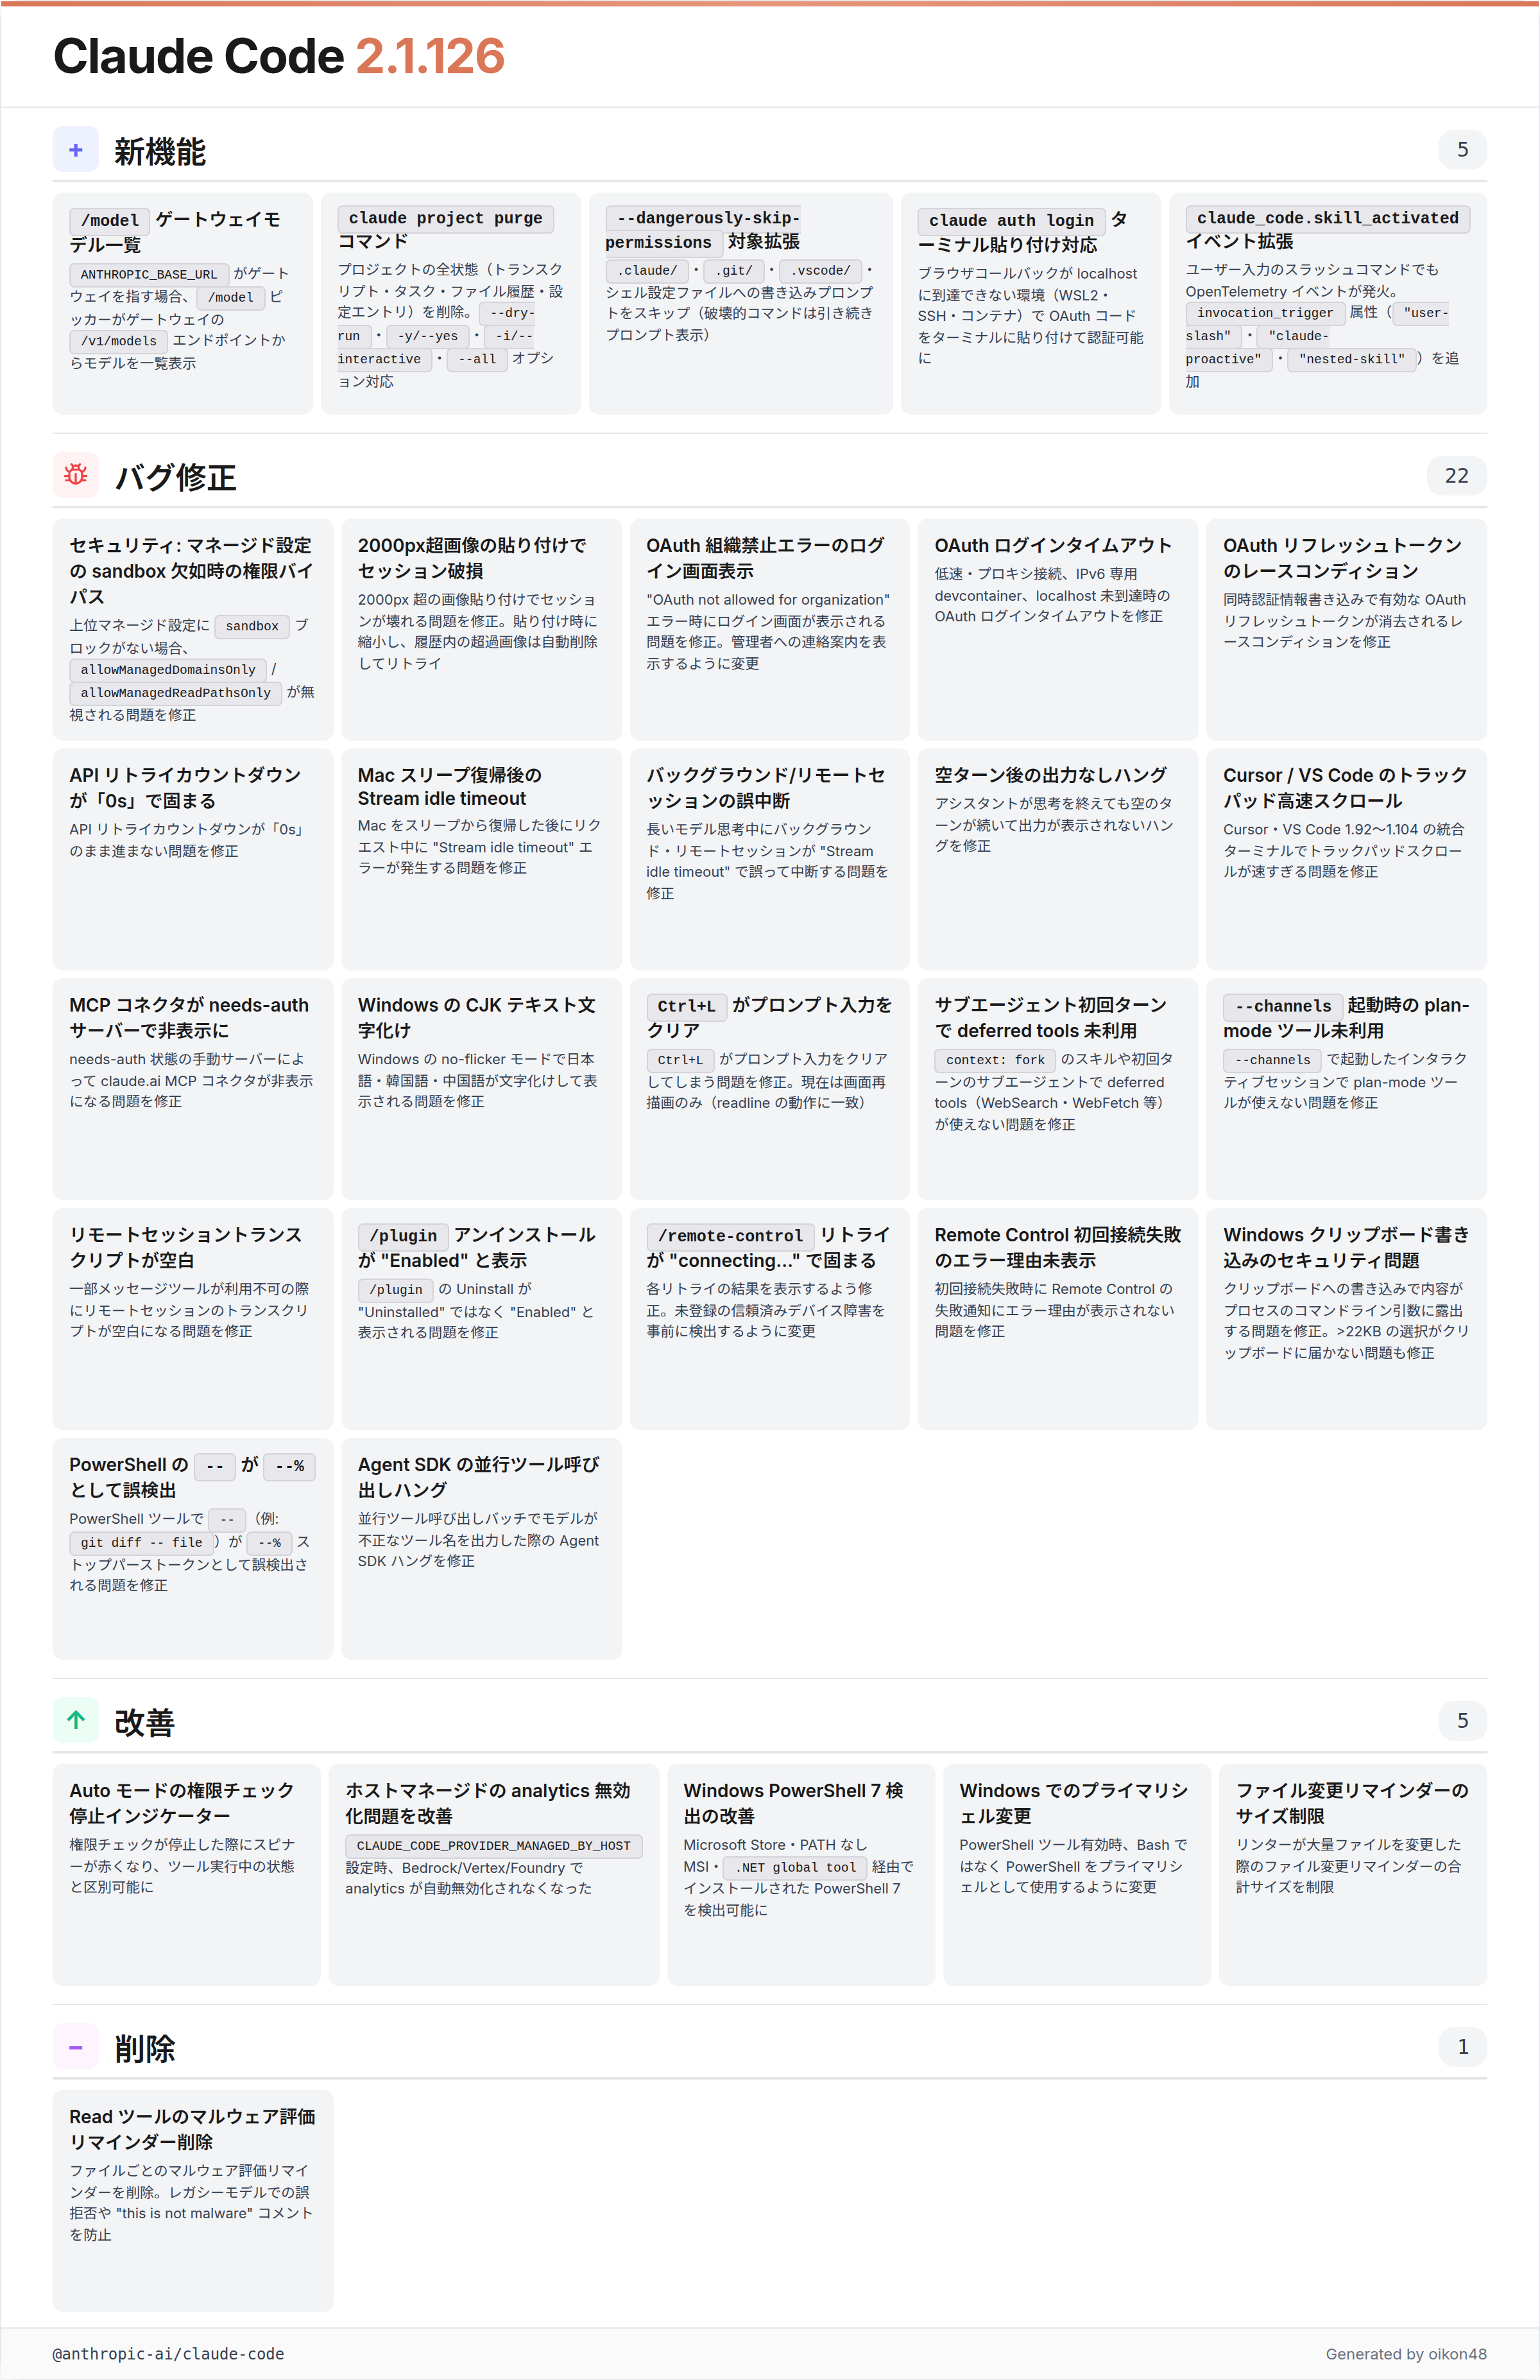Screen dimensions: 1540x2380
Task: Click the title "OAuth リフレッシュトークンのレースコンディション"
Action: (1342, 558)
